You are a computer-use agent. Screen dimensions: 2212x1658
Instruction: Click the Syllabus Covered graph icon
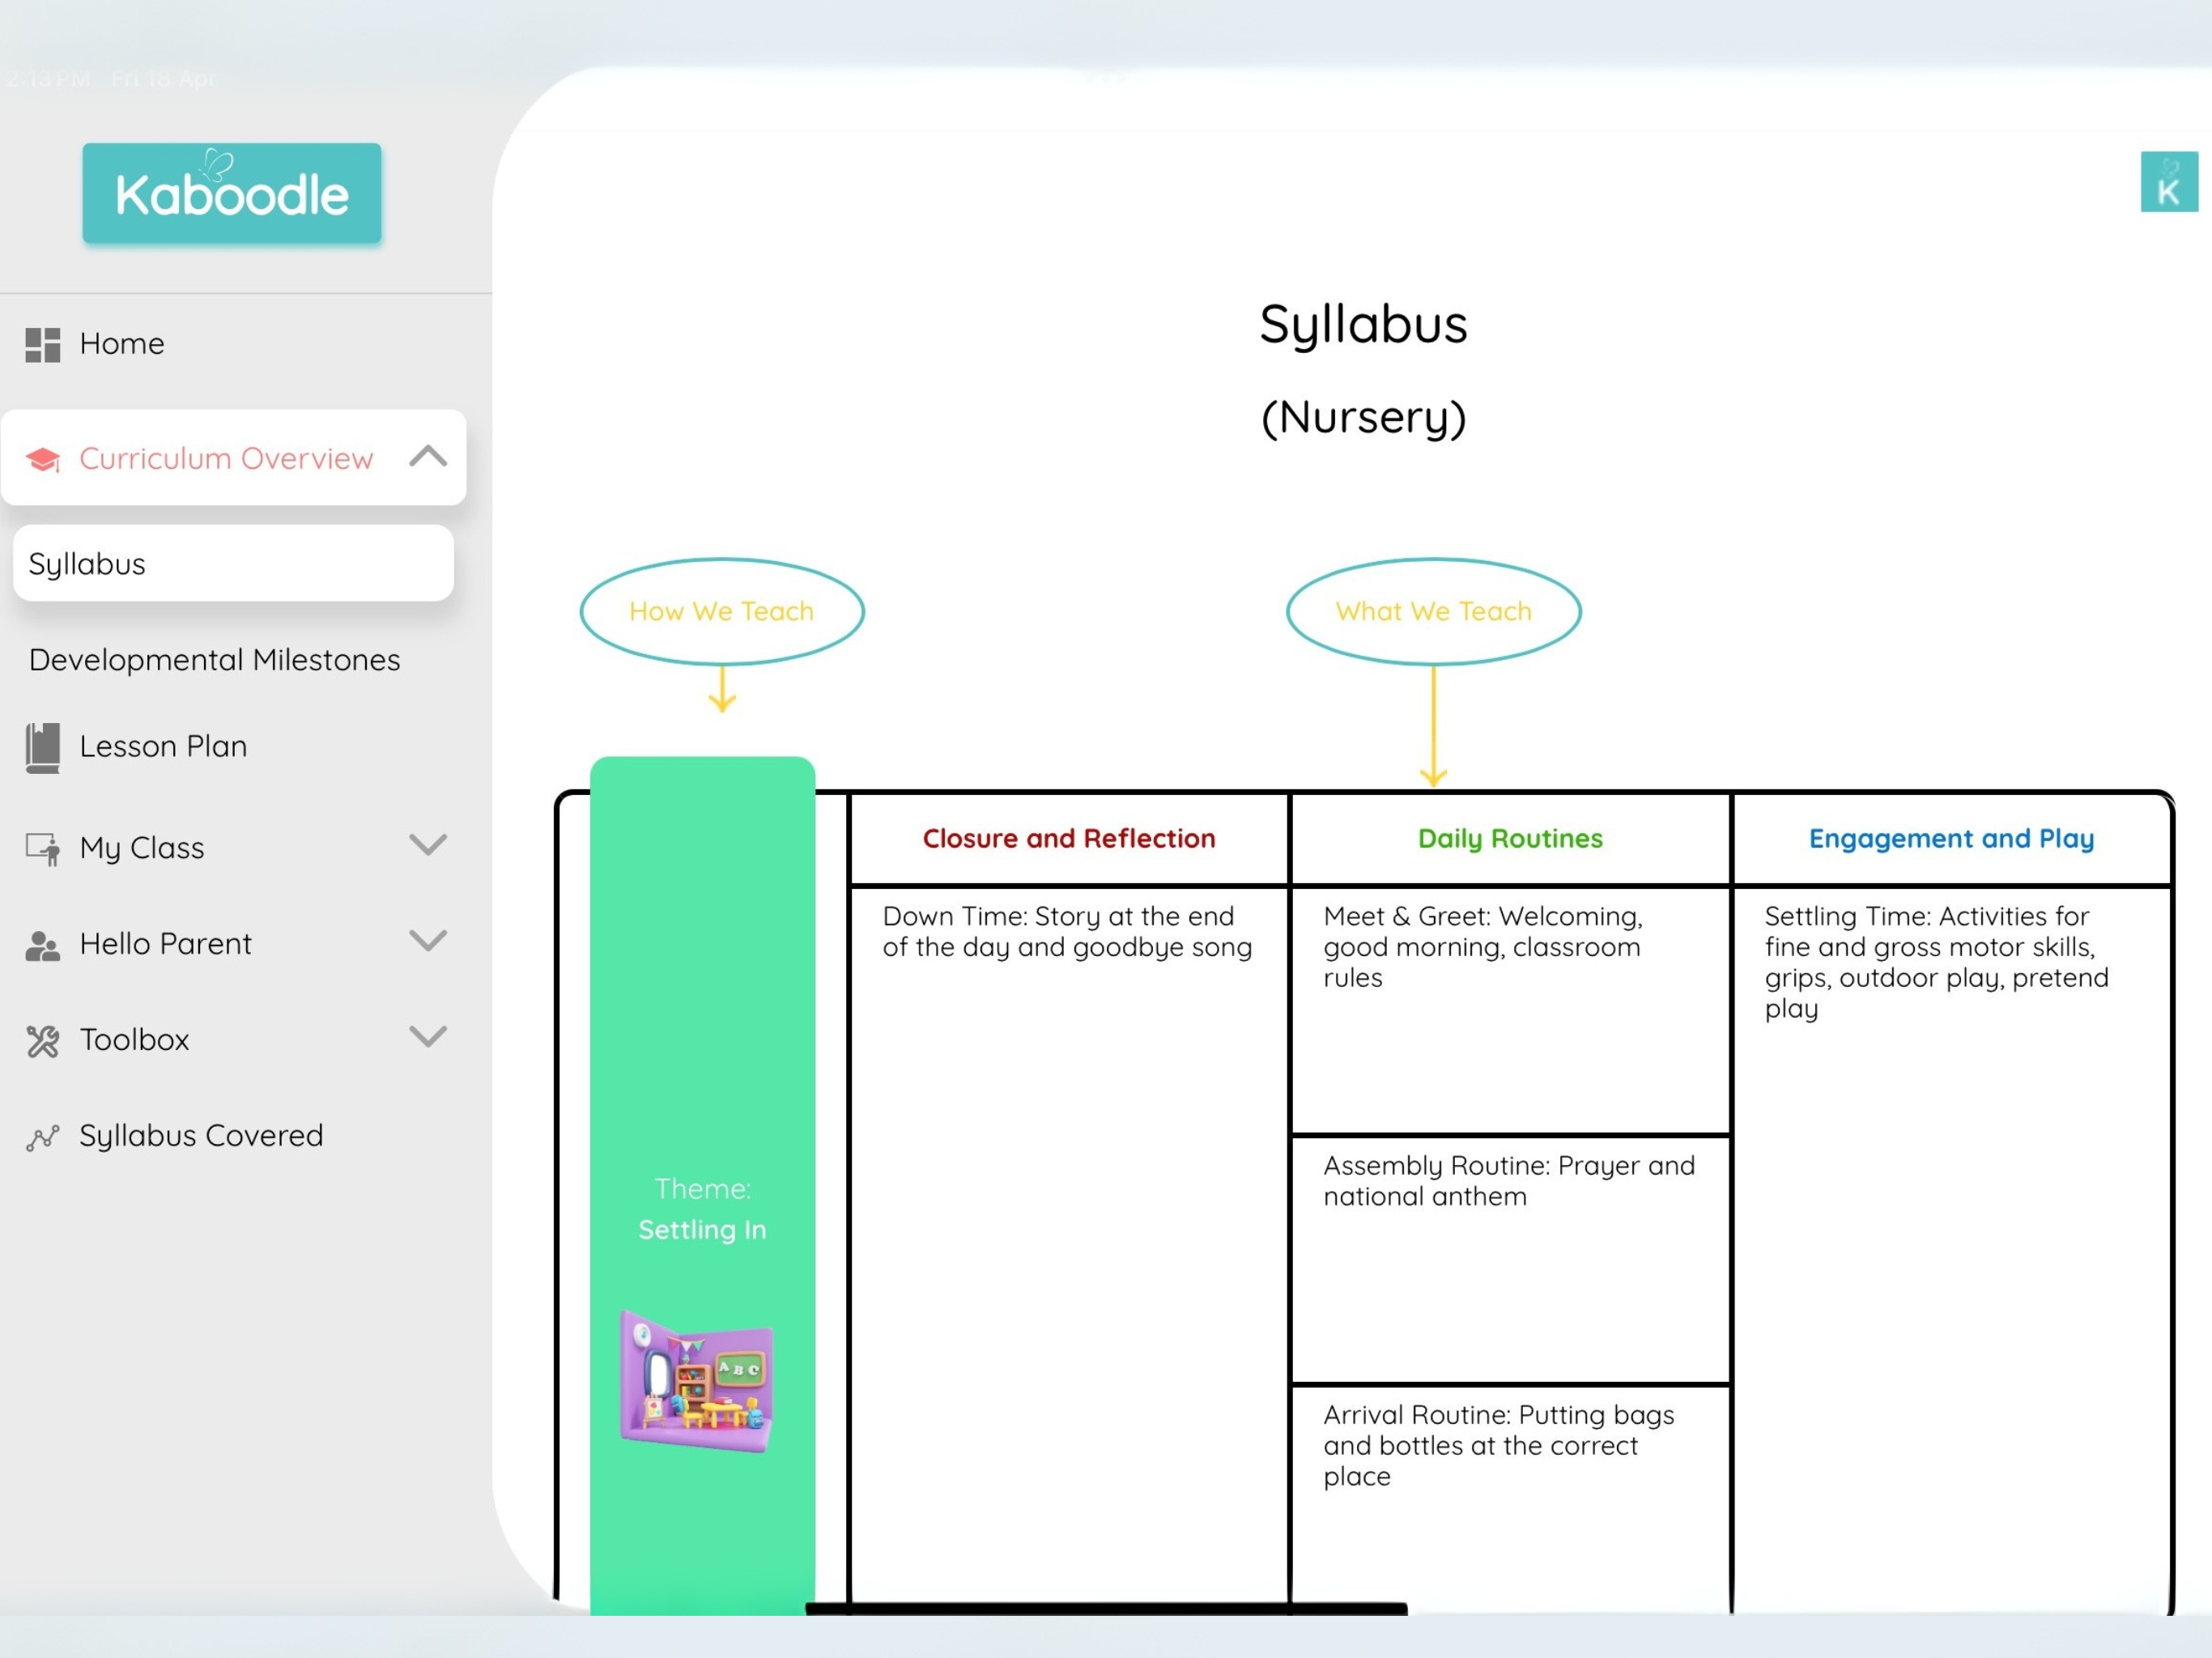pyautogui.click(x=42, y=1137)
